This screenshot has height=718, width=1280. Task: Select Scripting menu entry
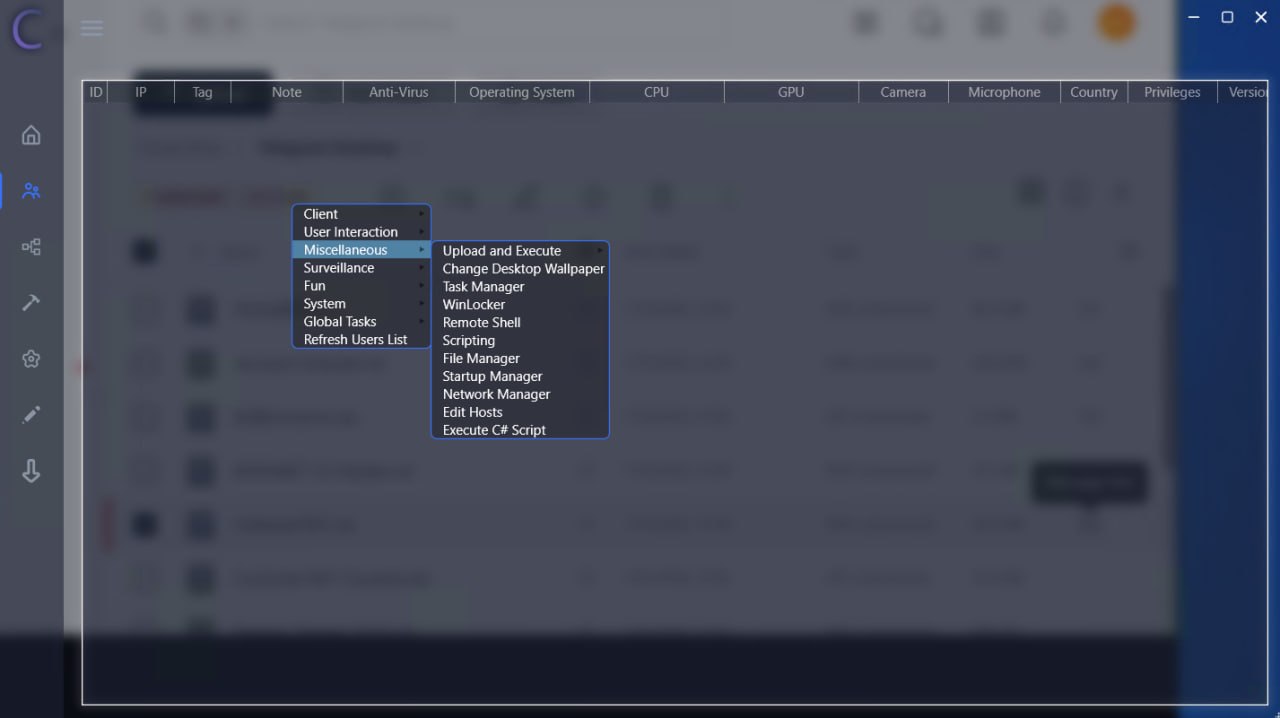click(520, 341)
